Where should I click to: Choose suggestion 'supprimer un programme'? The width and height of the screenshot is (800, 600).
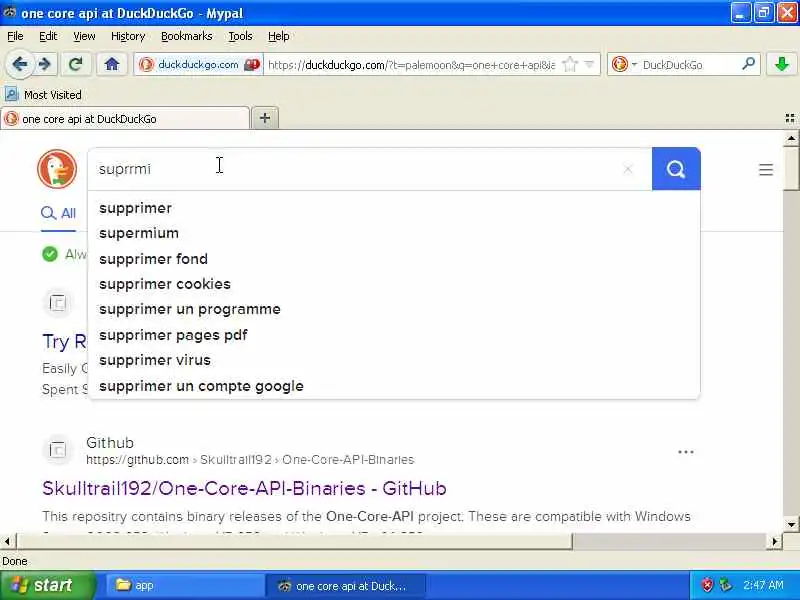(394, 309)
